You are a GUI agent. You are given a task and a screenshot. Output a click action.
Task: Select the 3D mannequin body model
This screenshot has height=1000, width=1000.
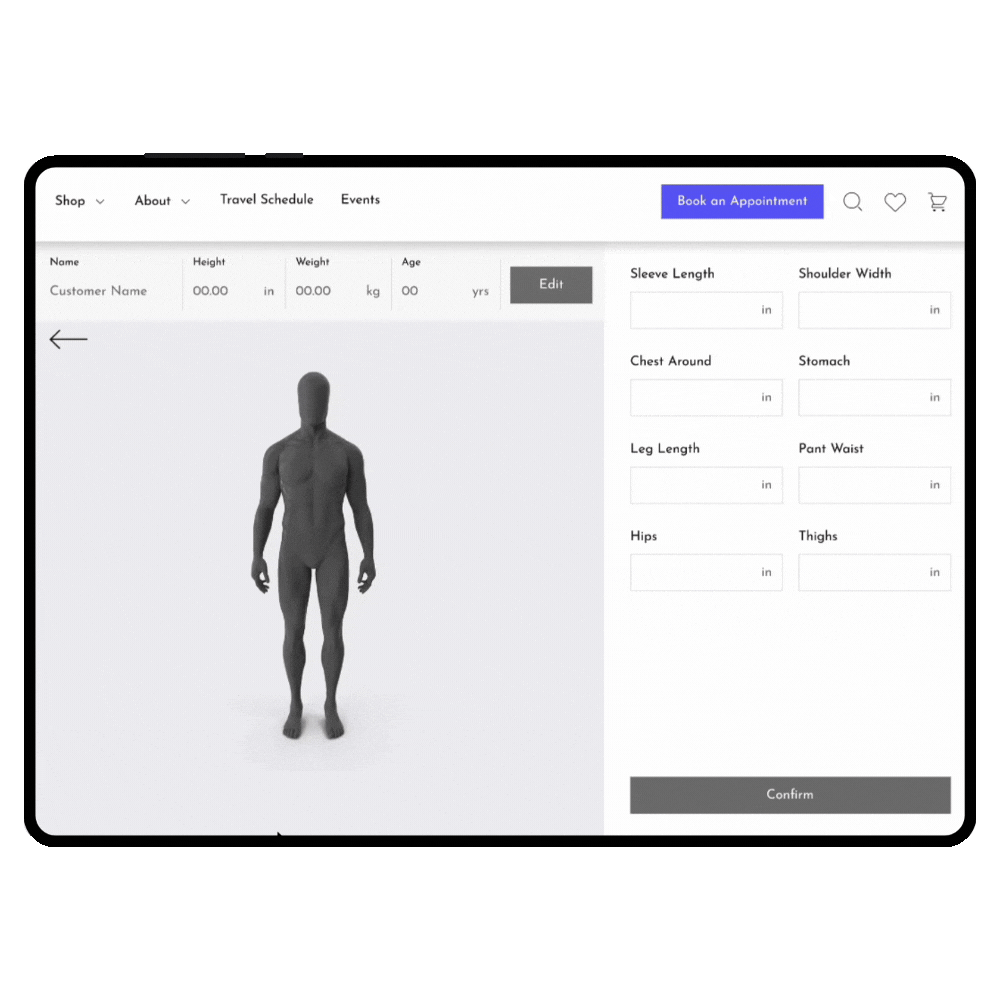tap(313, 555)
